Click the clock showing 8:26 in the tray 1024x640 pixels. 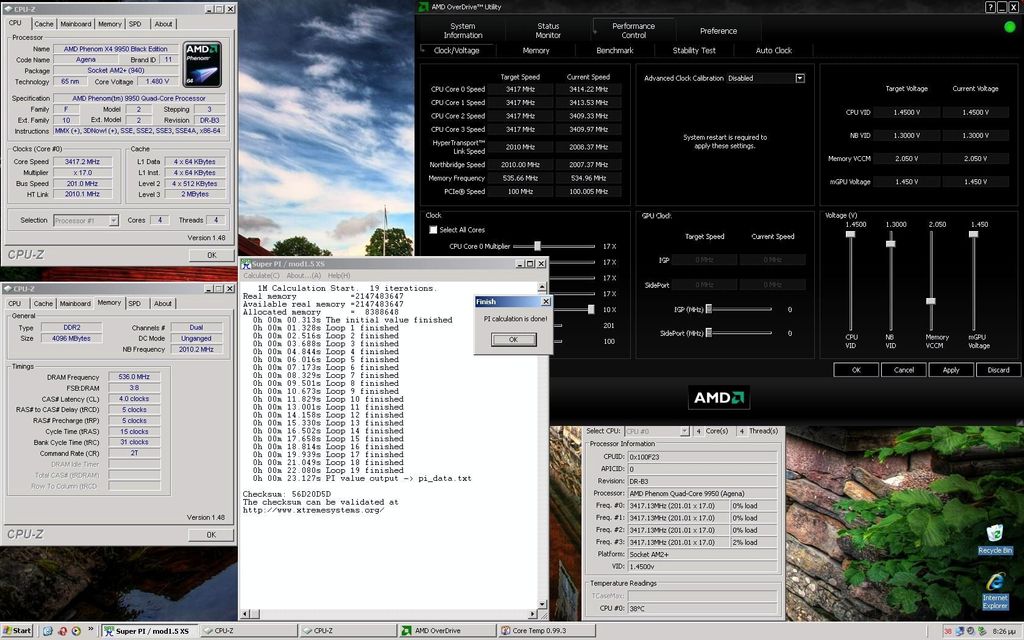click(1003, 632)
